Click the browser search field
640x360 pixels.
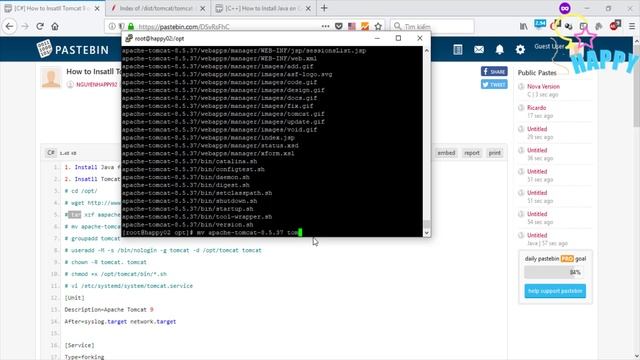click(x=433, y=27)
